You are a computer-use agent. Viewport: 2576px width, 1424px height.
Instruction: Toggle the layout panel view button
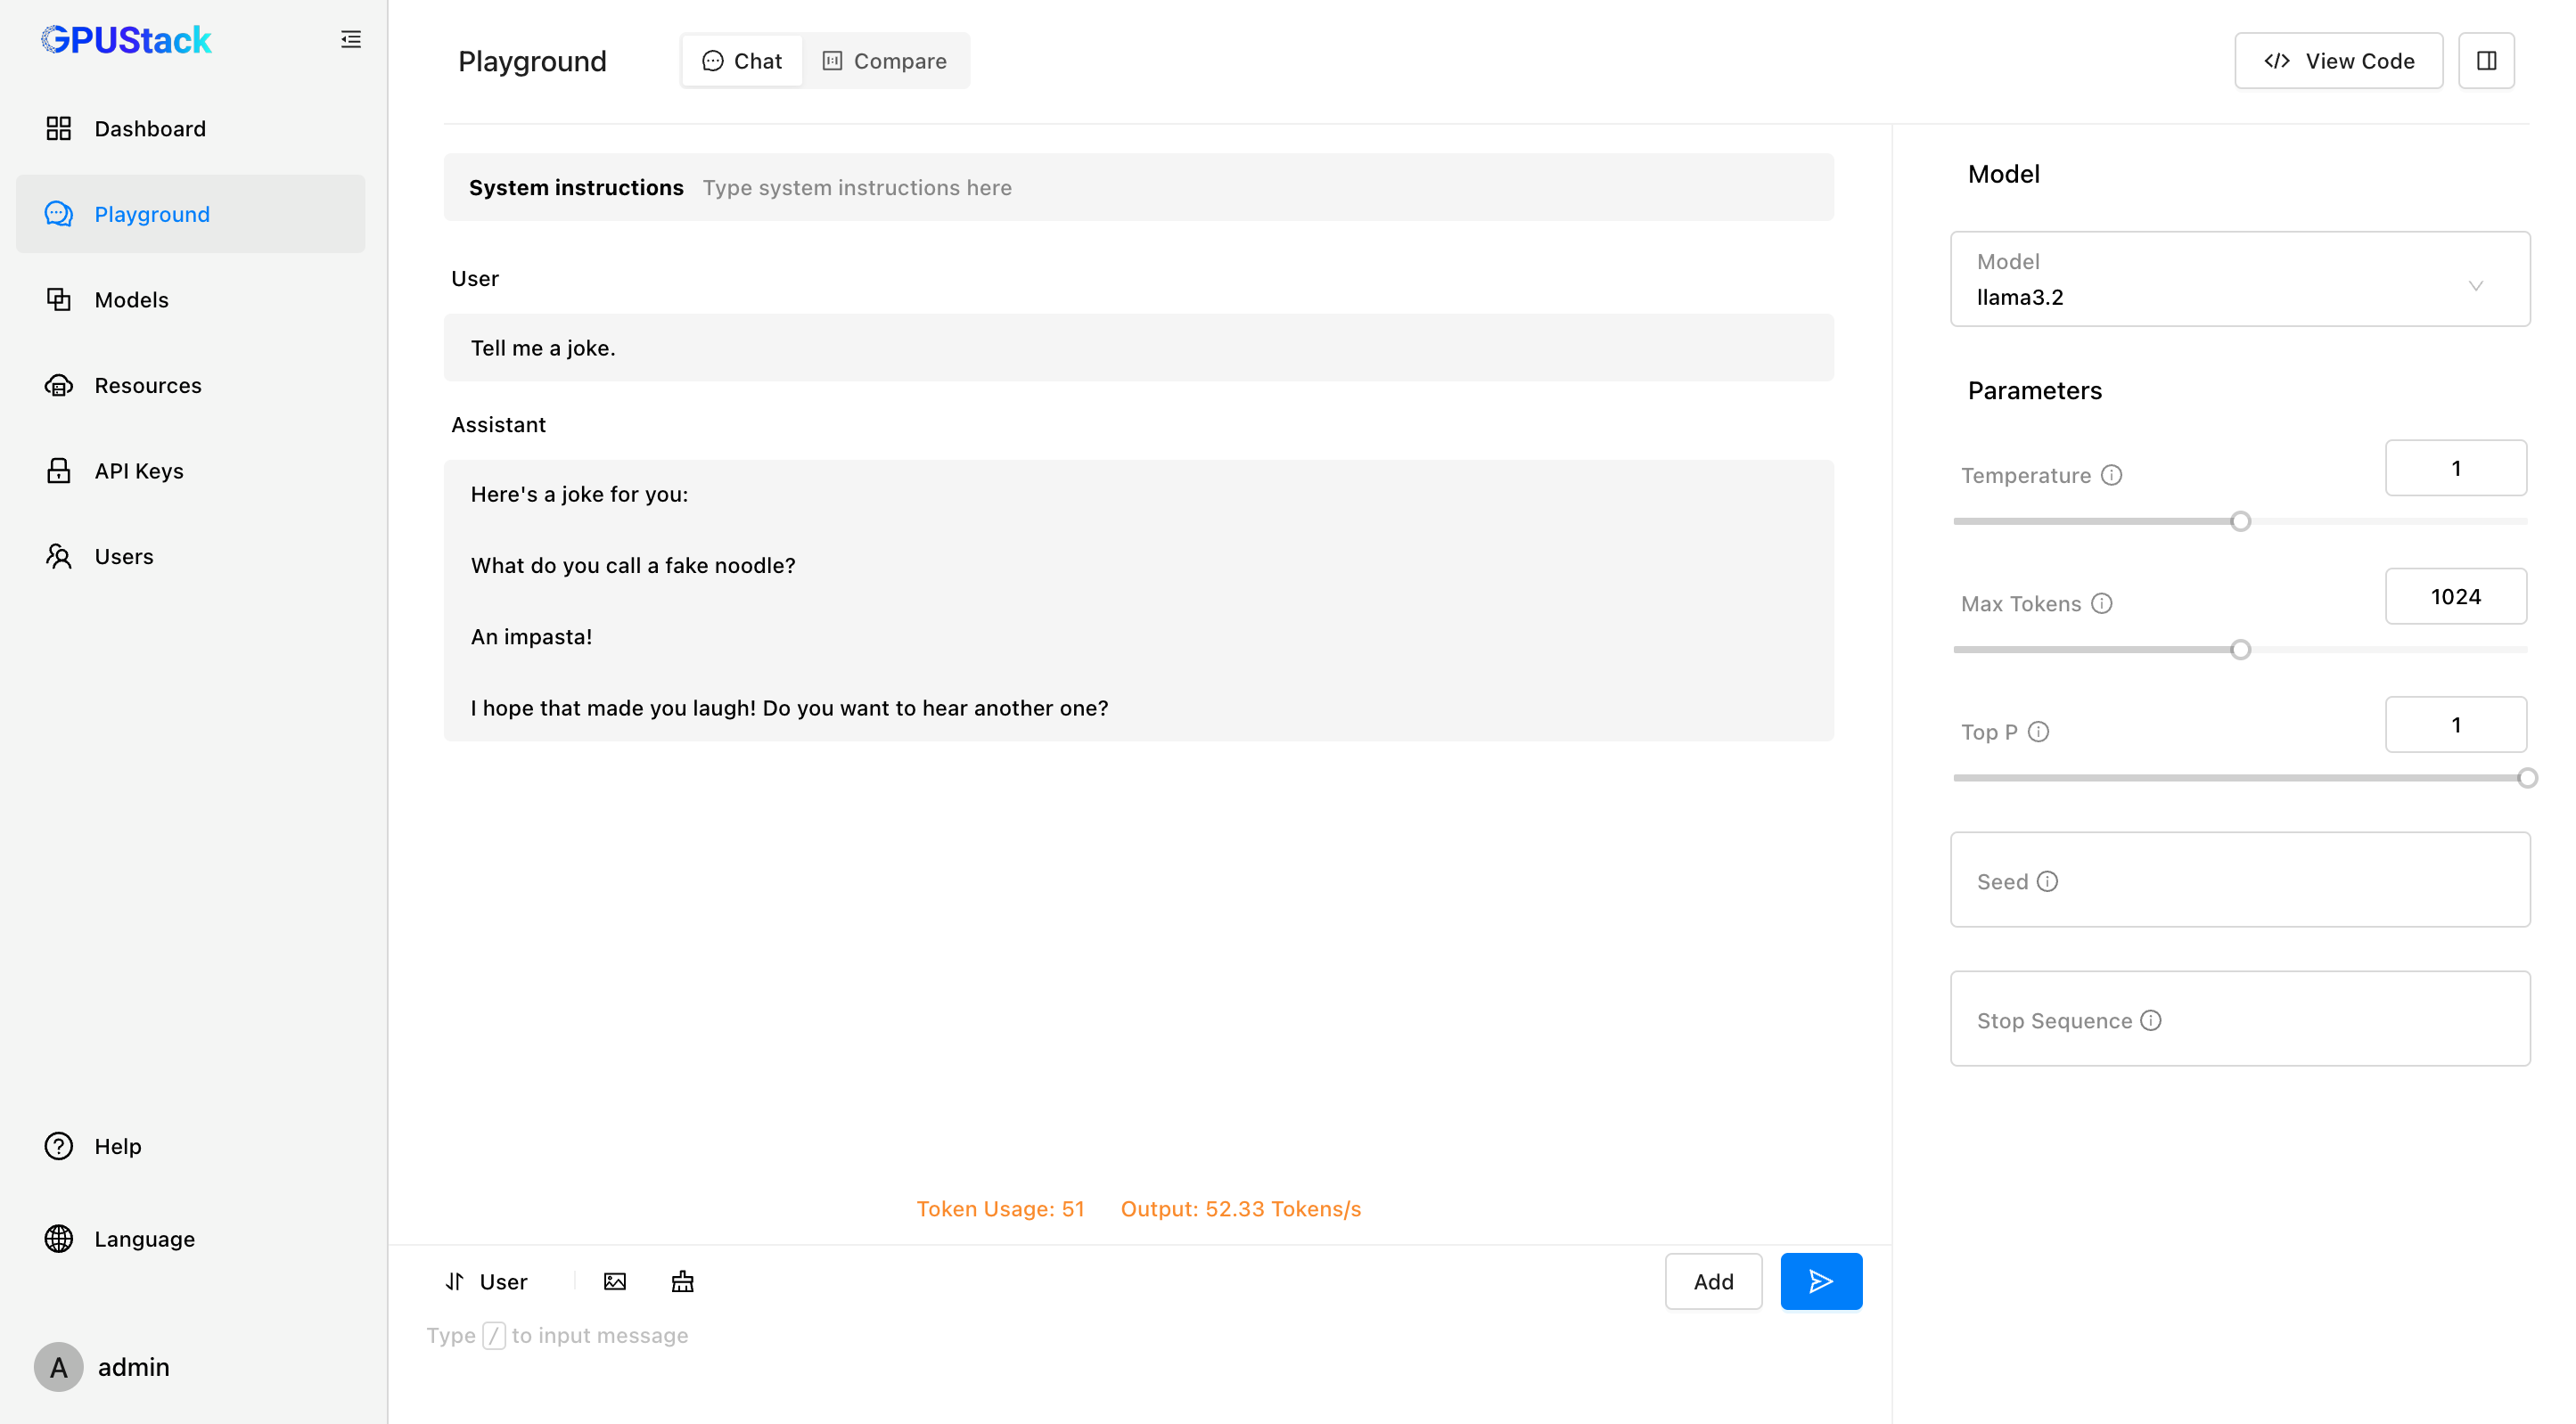[2489, 60]
